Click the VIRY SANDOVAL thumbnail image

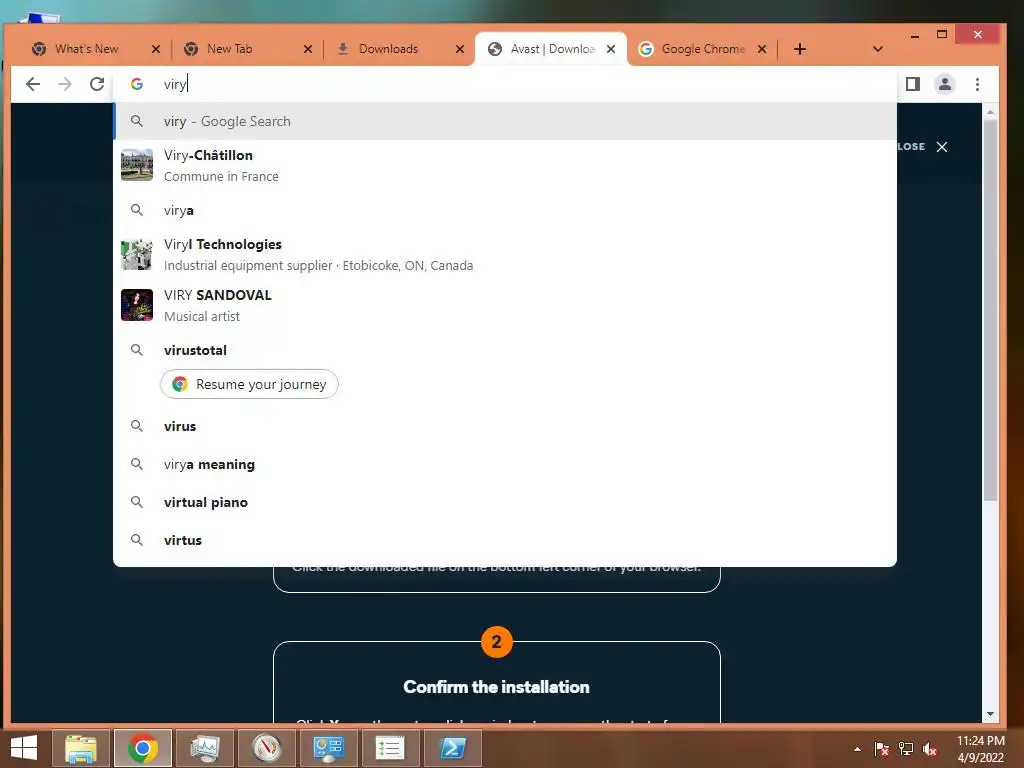tap(136, 305)
